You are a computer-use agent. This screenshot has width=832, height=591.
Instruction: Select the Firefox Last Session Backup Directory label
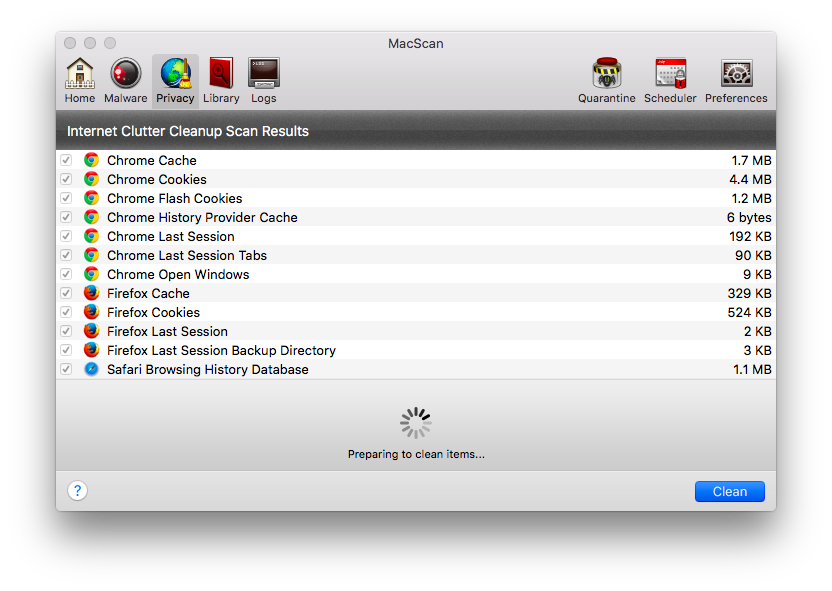pos(221,351)
